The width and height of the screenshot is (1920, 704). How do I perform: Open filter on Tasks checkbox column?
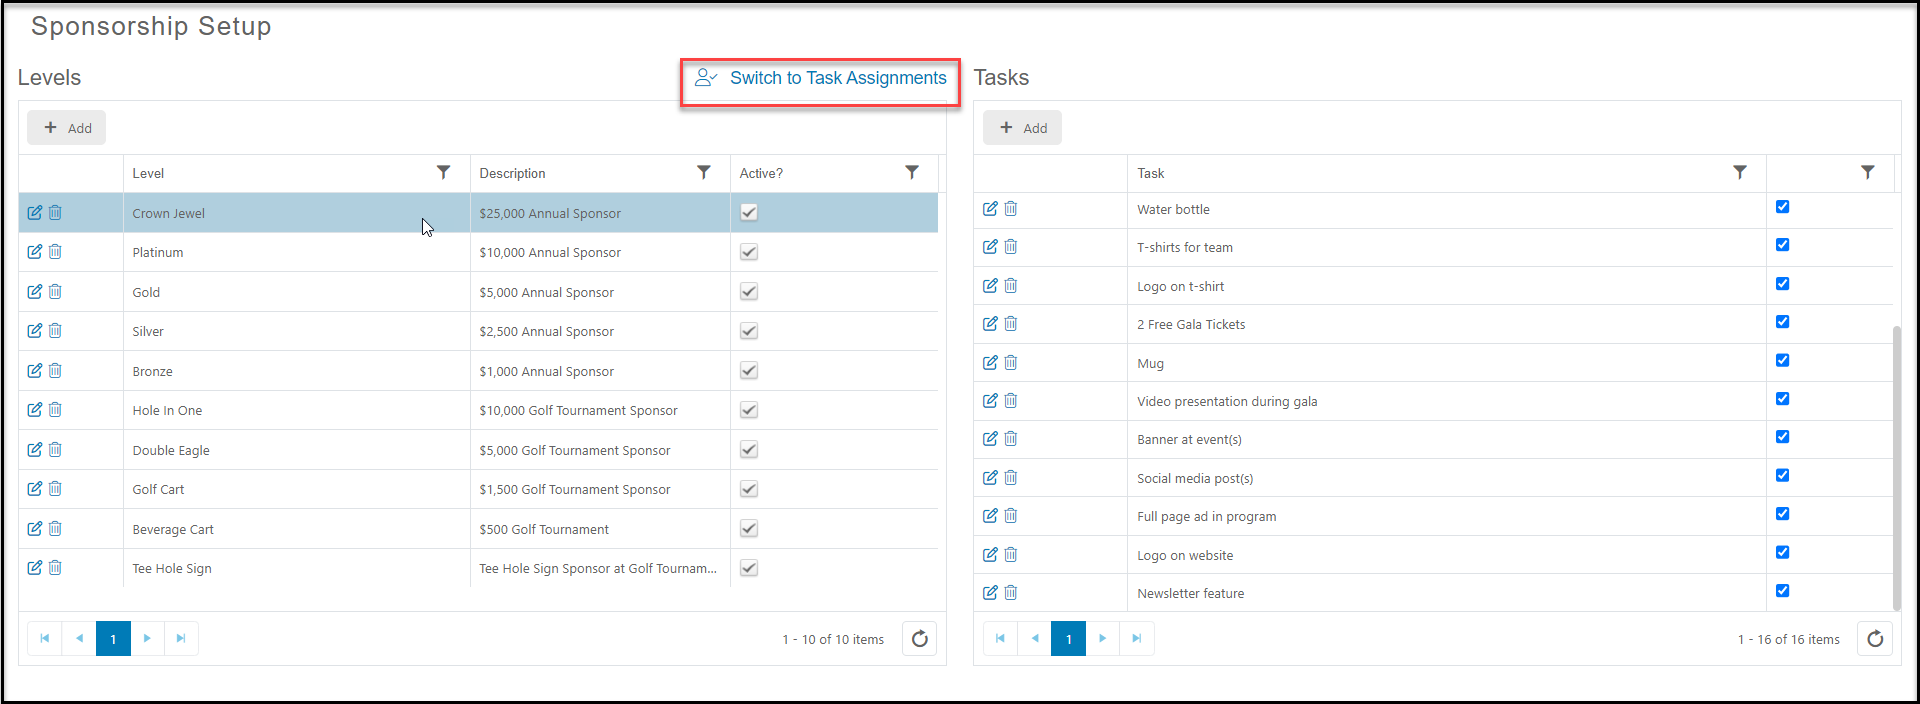pos(1868,172)
